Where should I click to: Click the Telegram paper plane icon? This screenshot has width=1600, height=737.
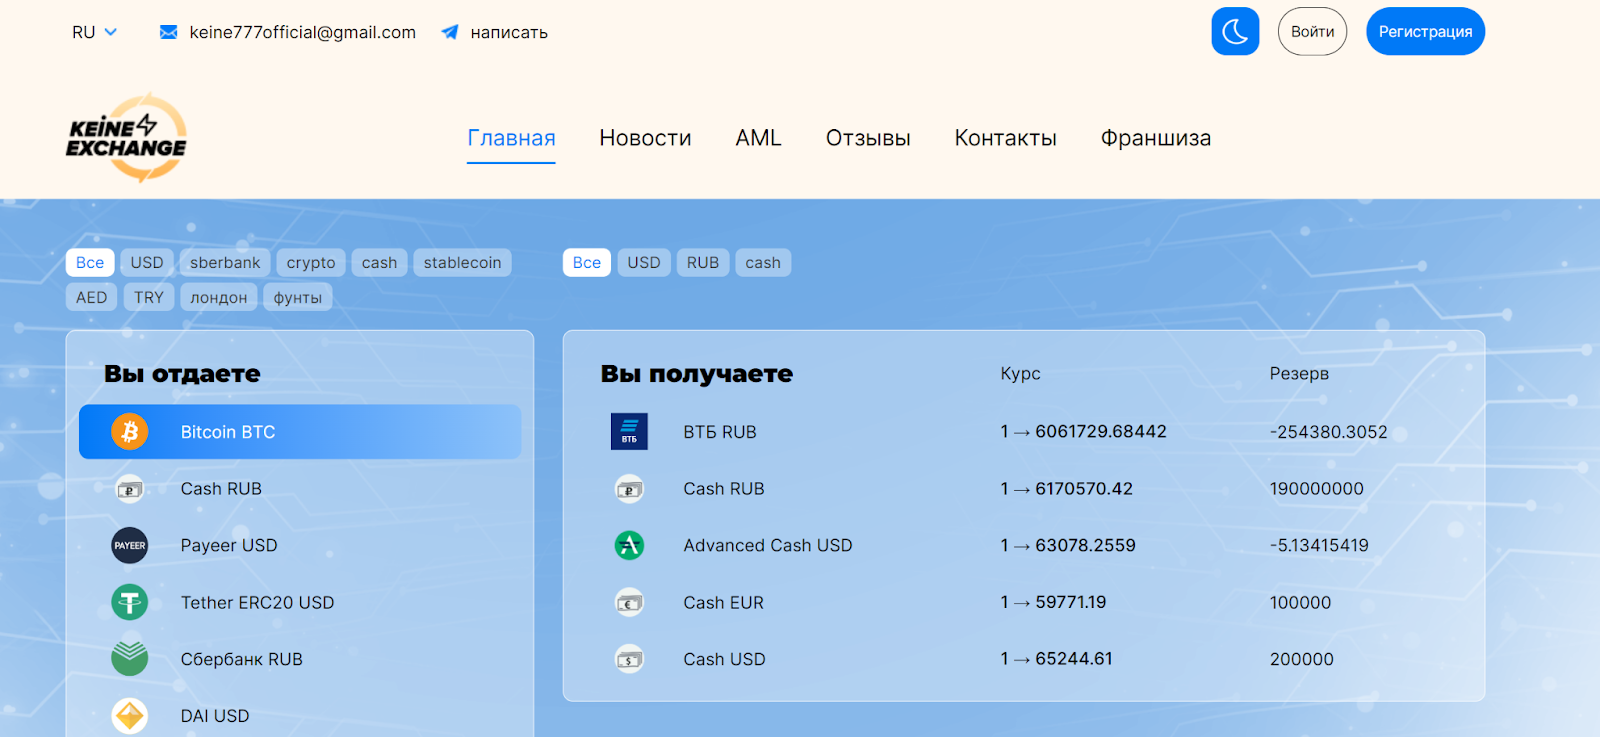450,32
